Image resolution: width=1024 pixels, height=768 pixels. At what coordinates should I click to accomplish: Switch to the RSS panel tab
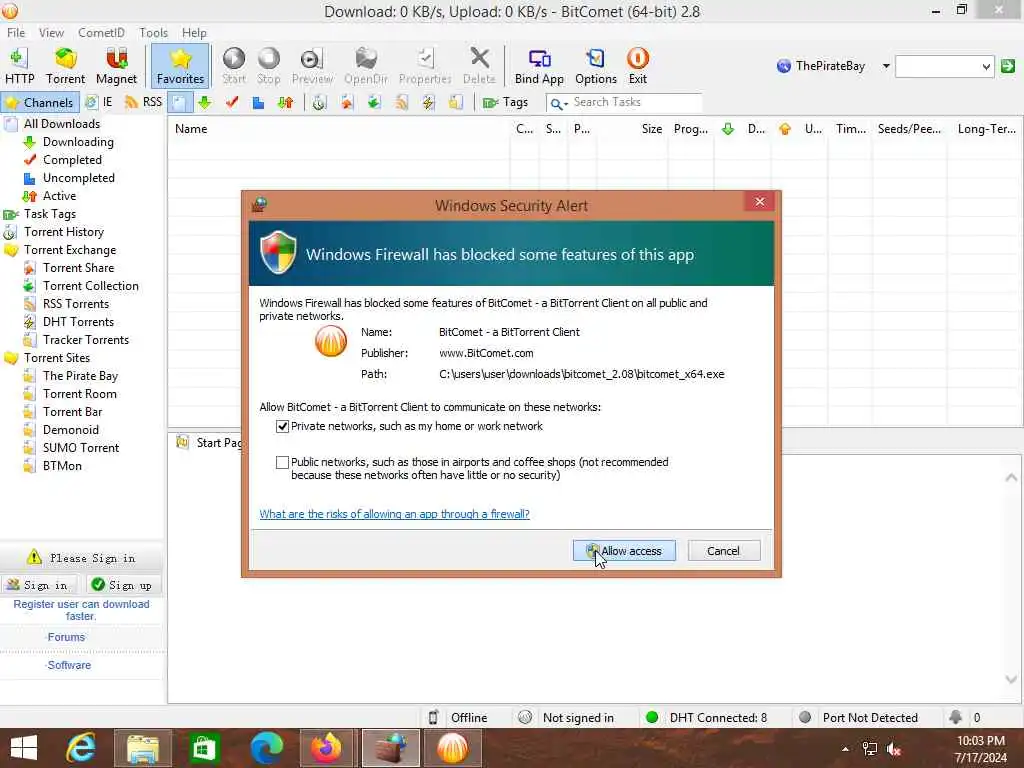click(x=143, y=103)
